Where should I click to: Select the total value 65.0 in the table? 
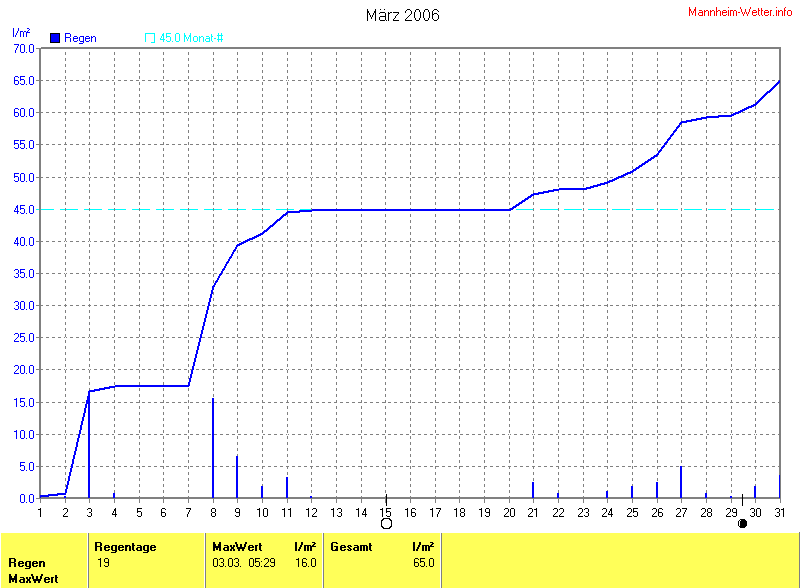(422, 563)
